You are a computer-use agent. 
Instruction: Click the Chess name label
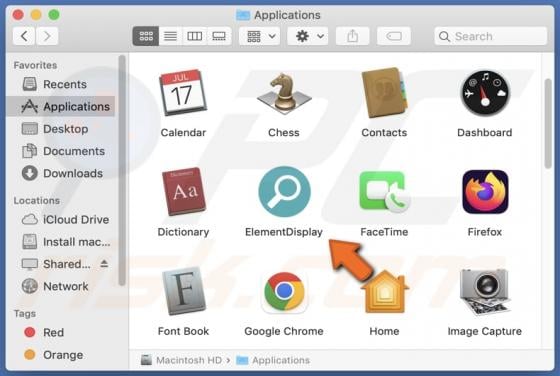point(284,132)
